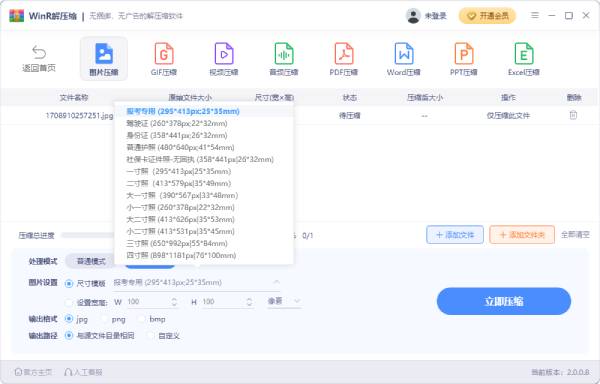Open the PDF压缩 tool
This screenshot has height=384, width=600.
tap(344, 59)
